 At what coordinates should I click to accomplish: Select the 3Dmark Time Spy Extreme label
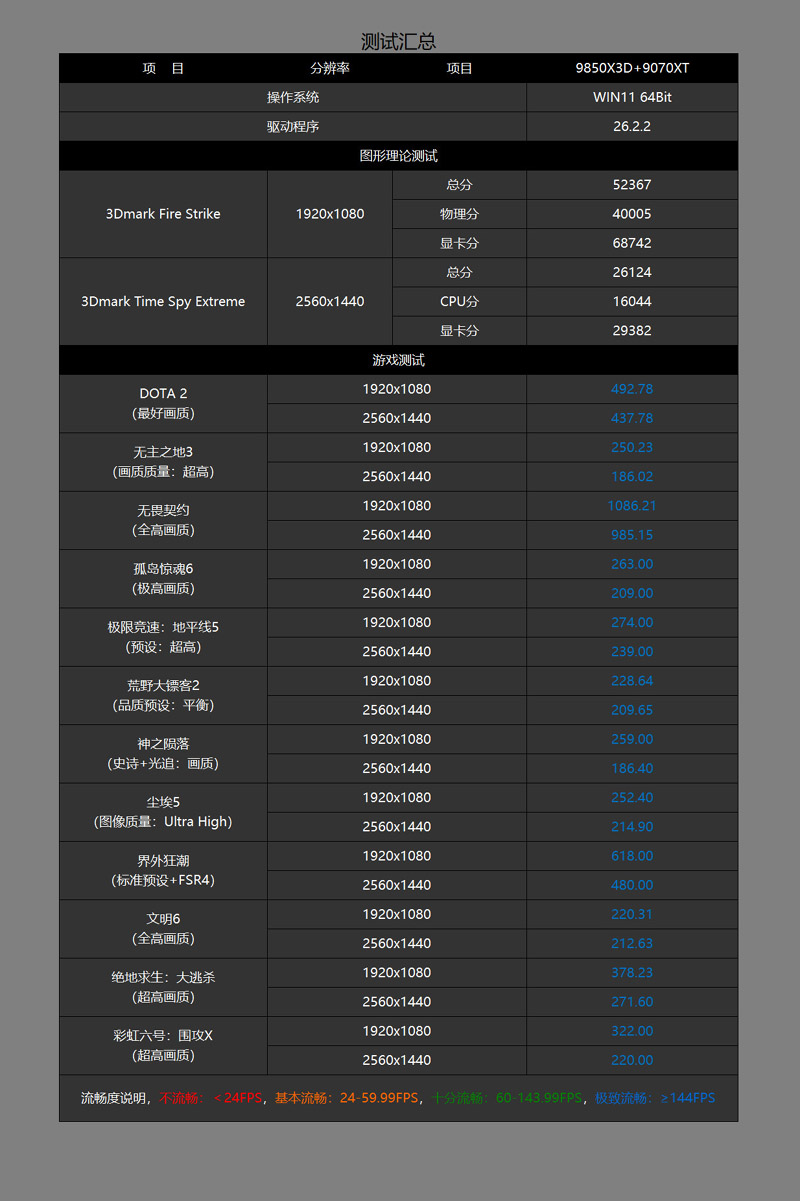[163, 301]
